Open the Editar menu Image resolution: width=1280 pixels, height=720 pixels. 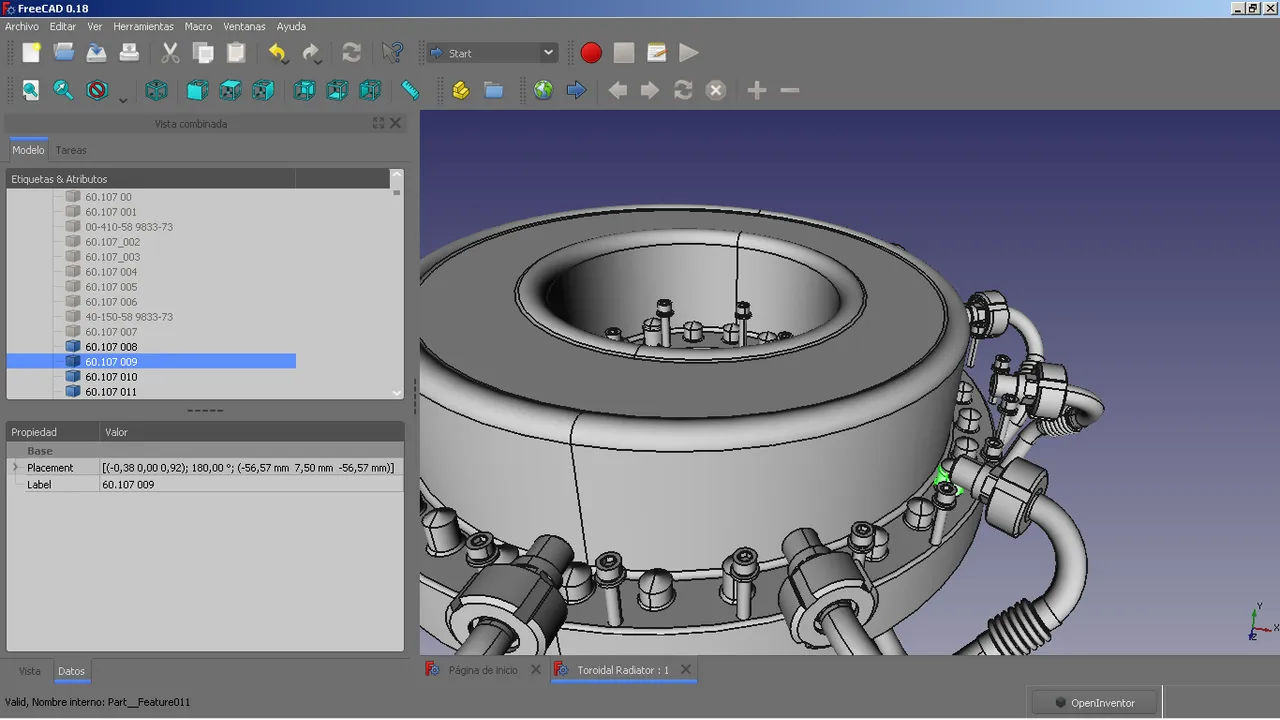(63, 26)
